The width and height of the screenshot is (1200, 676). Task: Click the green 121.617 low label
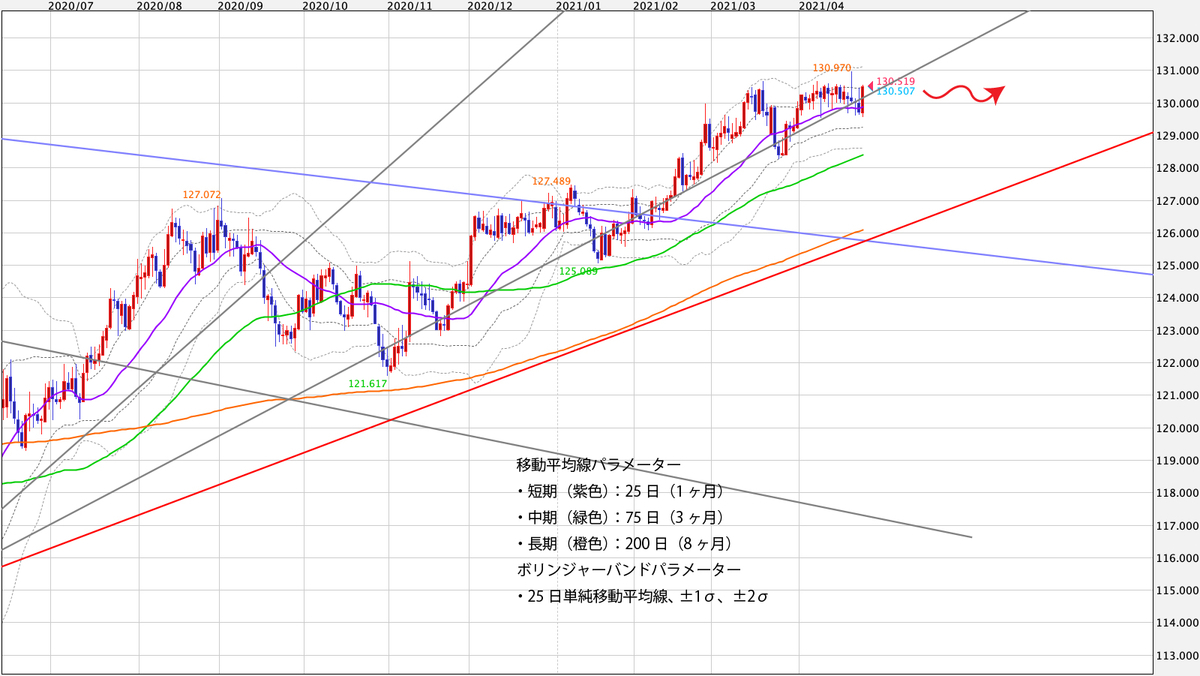pos(367,383)
